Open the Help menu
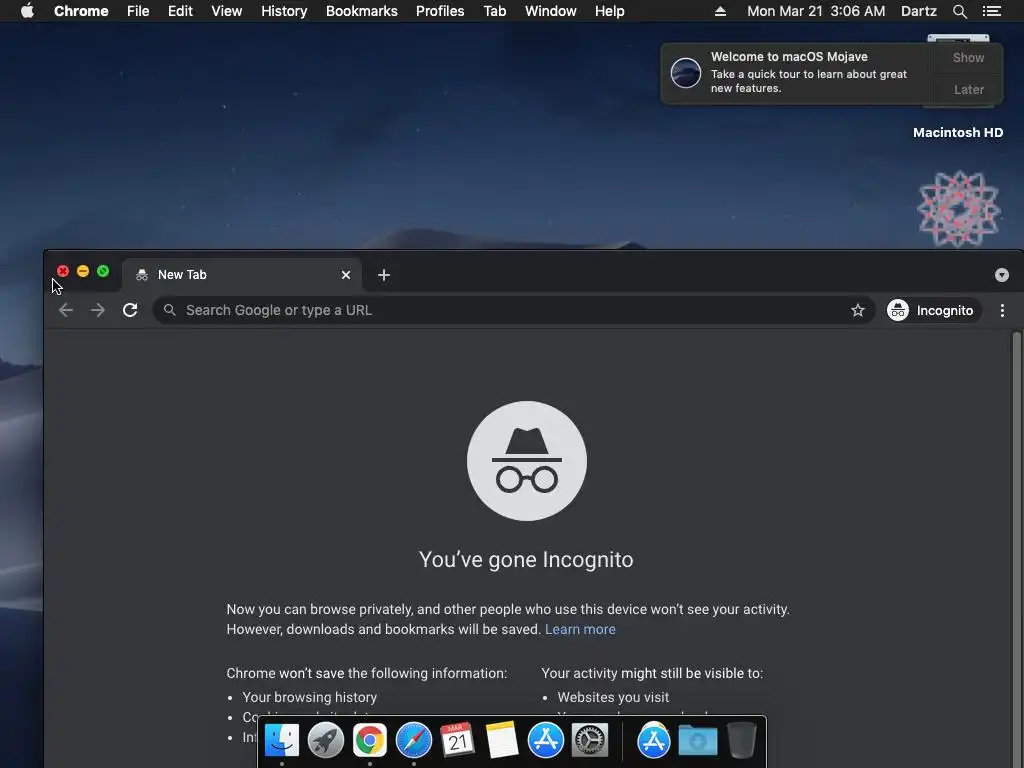Viewport: 1024px width, 768px height. tap(609, 11)
